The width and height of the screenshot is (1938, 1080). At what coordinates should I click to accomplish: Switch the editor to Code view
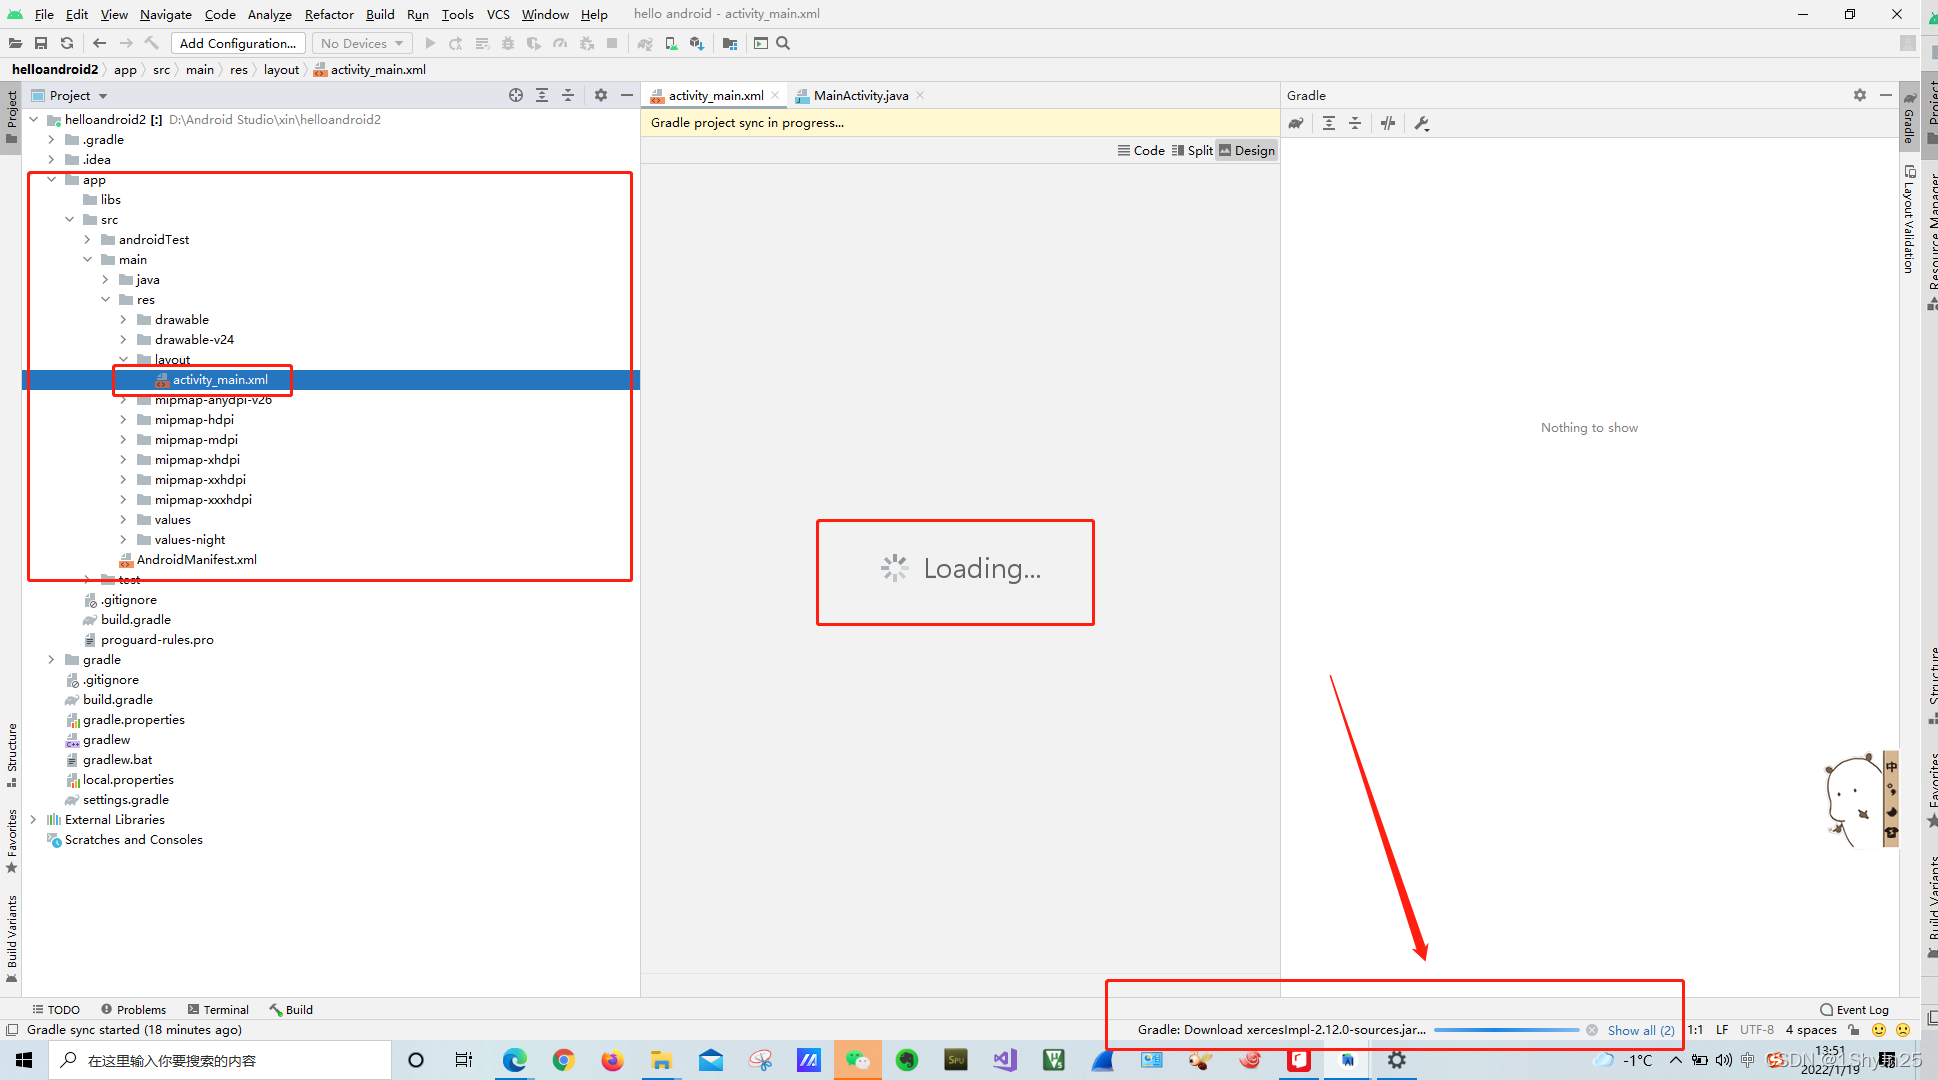pos(1141,150)
